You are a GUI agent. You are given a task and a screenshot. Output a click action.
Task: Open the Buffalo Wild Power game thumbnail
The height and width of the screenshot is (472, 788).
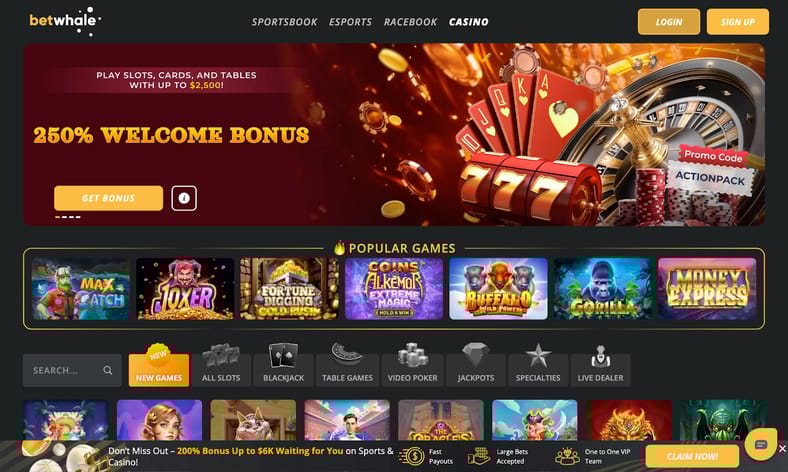[498, 289]
